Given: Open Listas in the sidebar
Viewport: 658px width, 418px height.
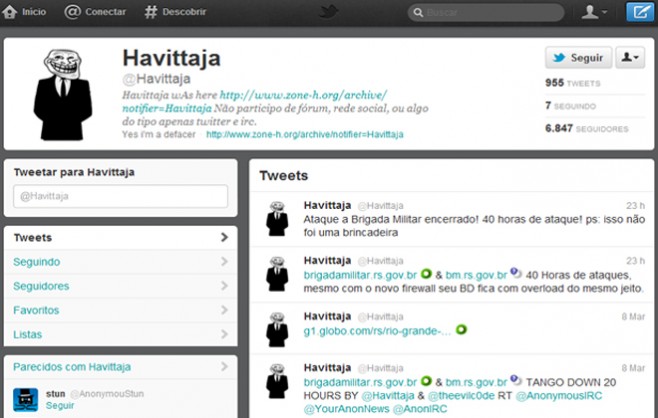Looking at the screenshot, I should 28,334.
